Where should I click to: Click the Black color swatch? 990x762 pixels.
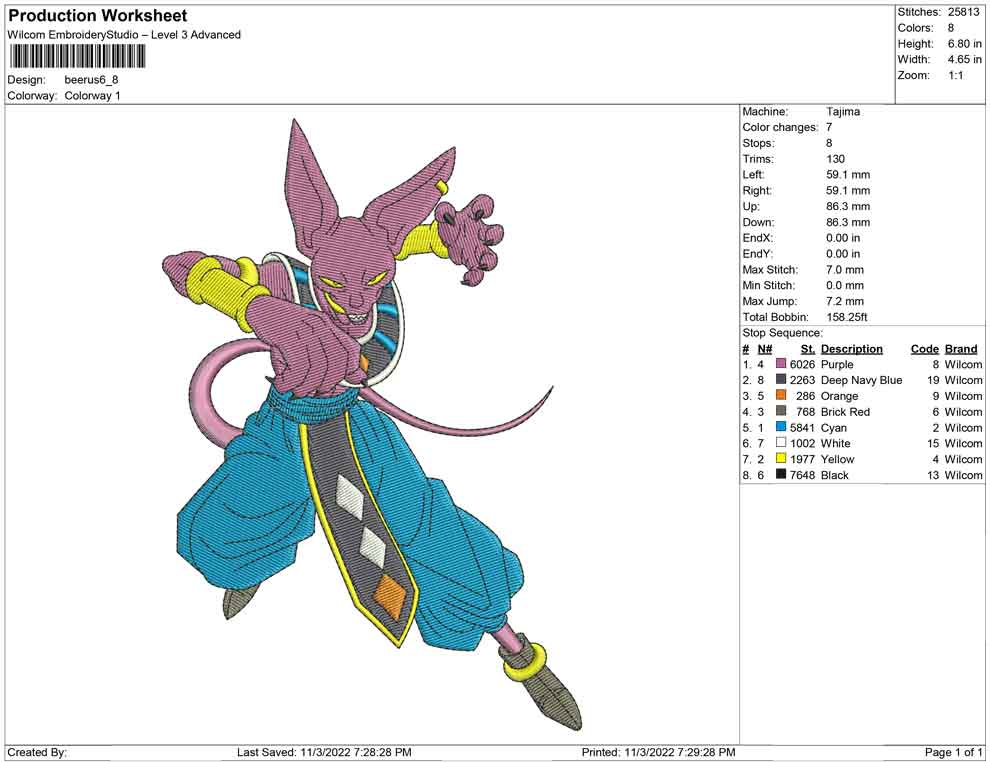(781, 475)
